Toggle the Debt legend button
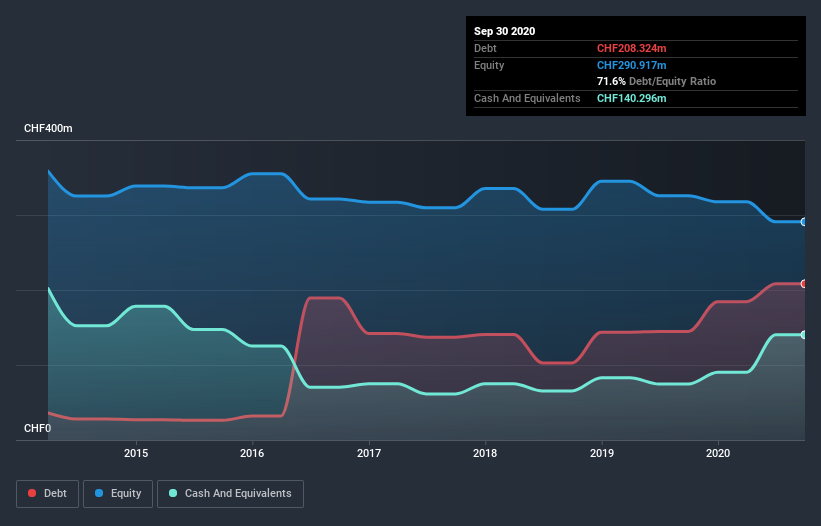This screenshot has width=821, height=526. coord(47,494)
